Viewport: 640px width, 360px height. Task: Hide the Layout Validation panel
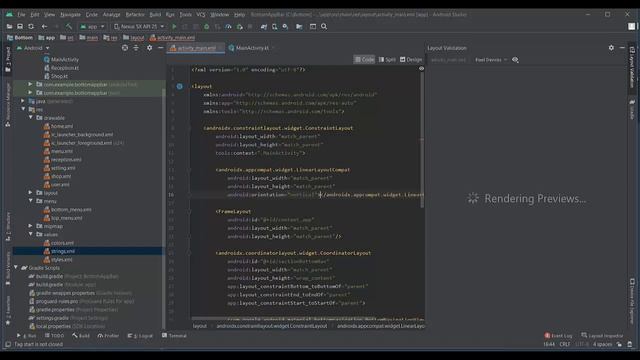pyautogui.click(x=622, y=48)
